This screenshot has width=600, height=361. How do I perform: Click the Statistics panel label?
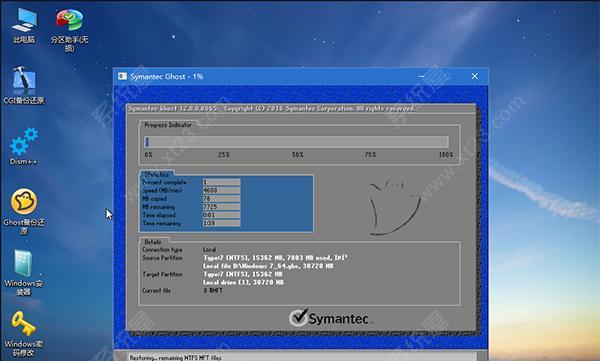157,175
